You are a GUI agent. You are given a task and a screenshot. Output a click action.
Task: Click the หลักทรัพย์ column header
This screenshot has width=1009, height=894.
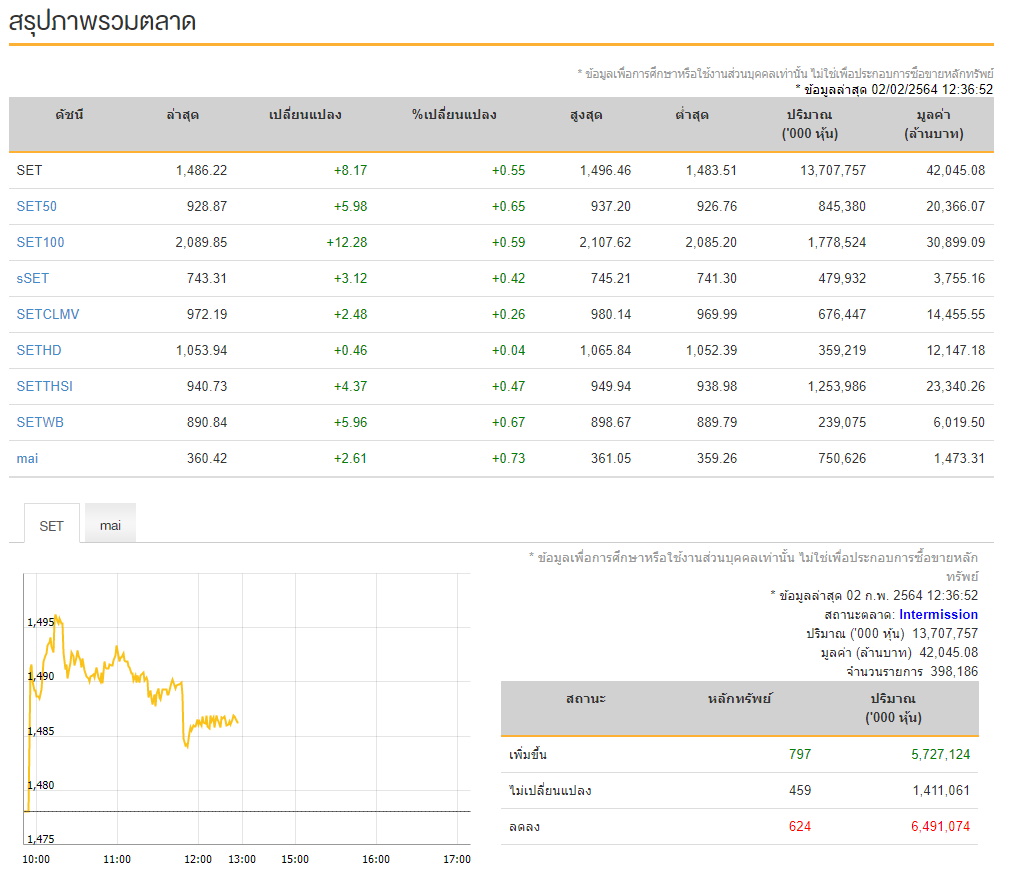pos(739,699)
